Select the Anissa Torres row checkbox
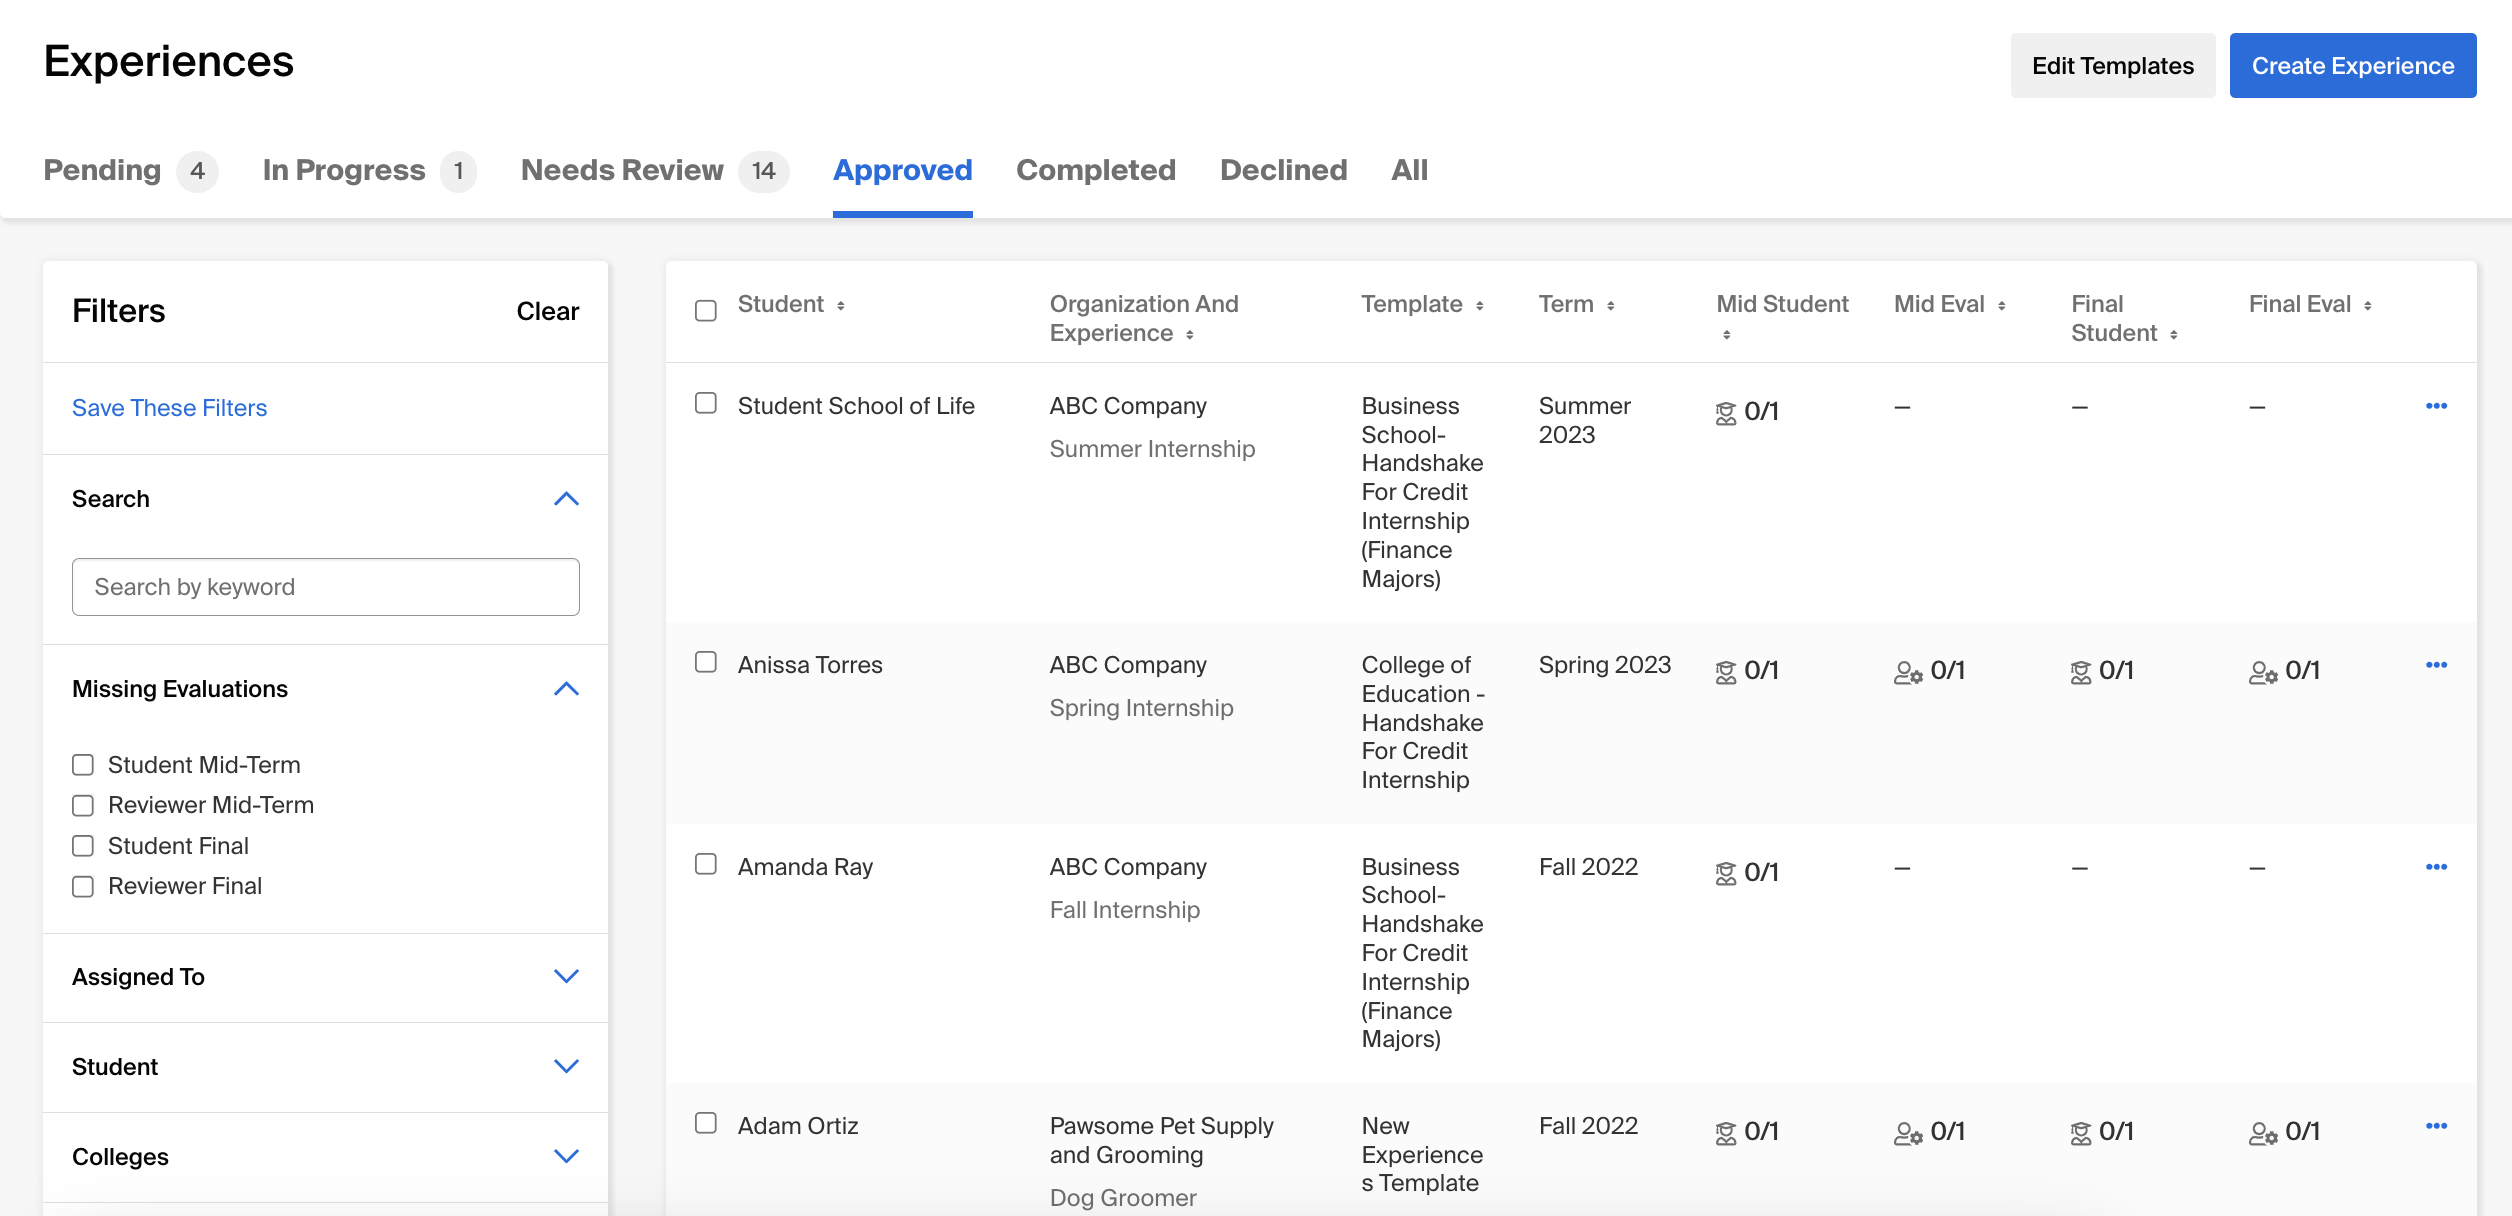This screenshot has width=2512, height=1216. tap(706, 662)
